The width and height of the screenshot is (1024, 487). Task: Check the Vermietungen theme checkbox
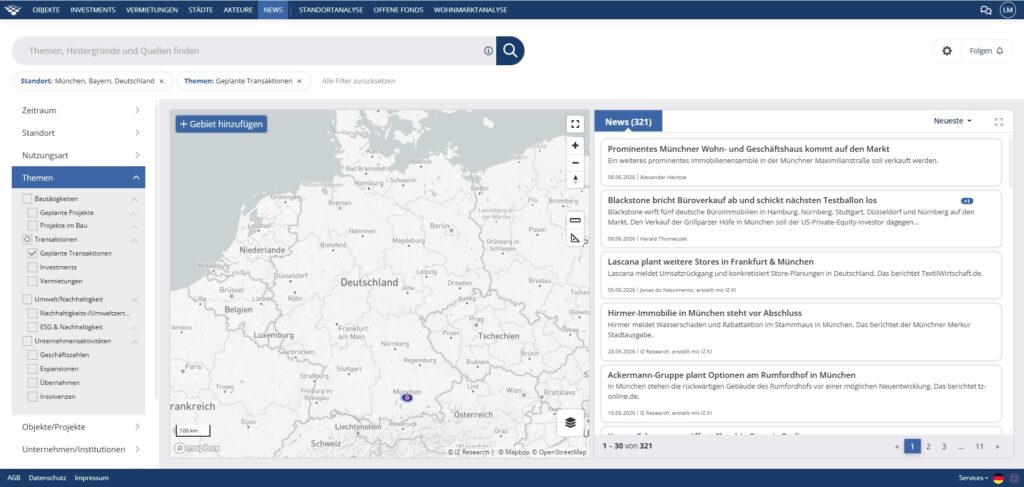[x=32, y=281]
